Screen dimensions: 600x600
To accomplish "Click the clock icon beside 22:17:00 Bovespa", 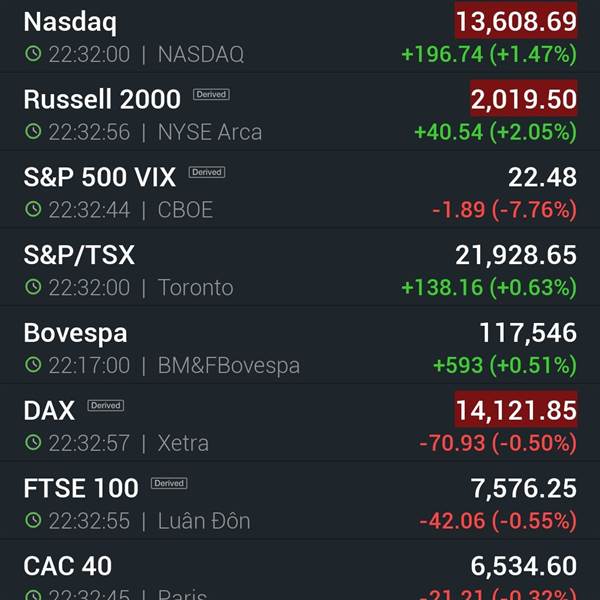I will 33,365.
